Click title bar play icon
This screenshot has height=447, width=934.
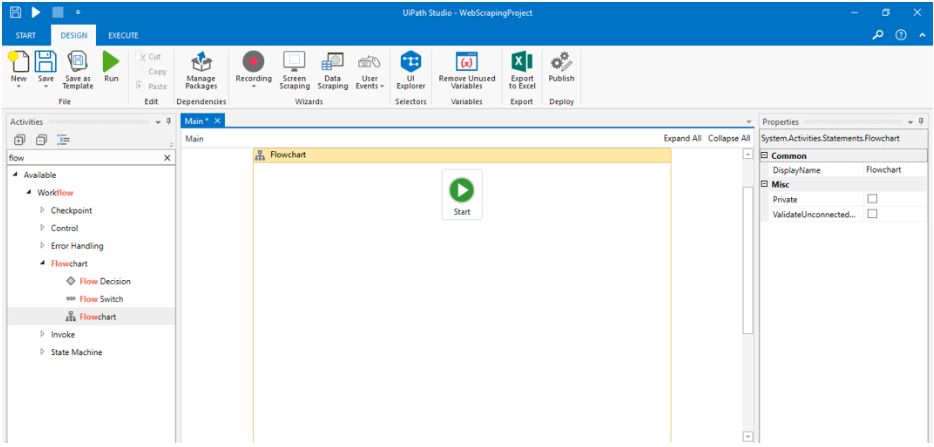point(36,12)
